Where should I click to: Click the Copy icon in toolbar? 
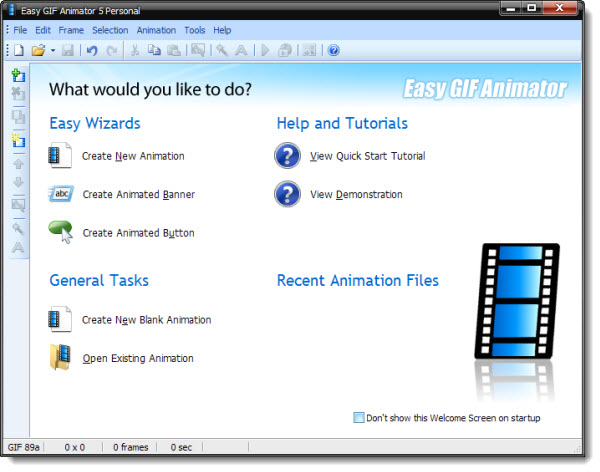[x=155, y=50]
